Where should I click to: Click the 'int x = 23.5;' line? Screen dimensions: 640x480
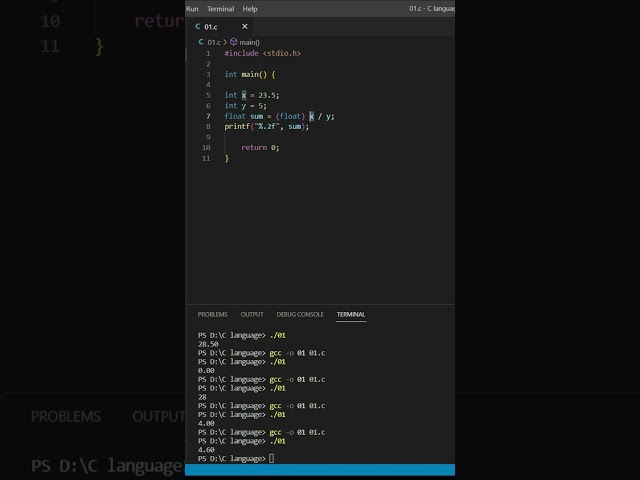pos(252,95)
